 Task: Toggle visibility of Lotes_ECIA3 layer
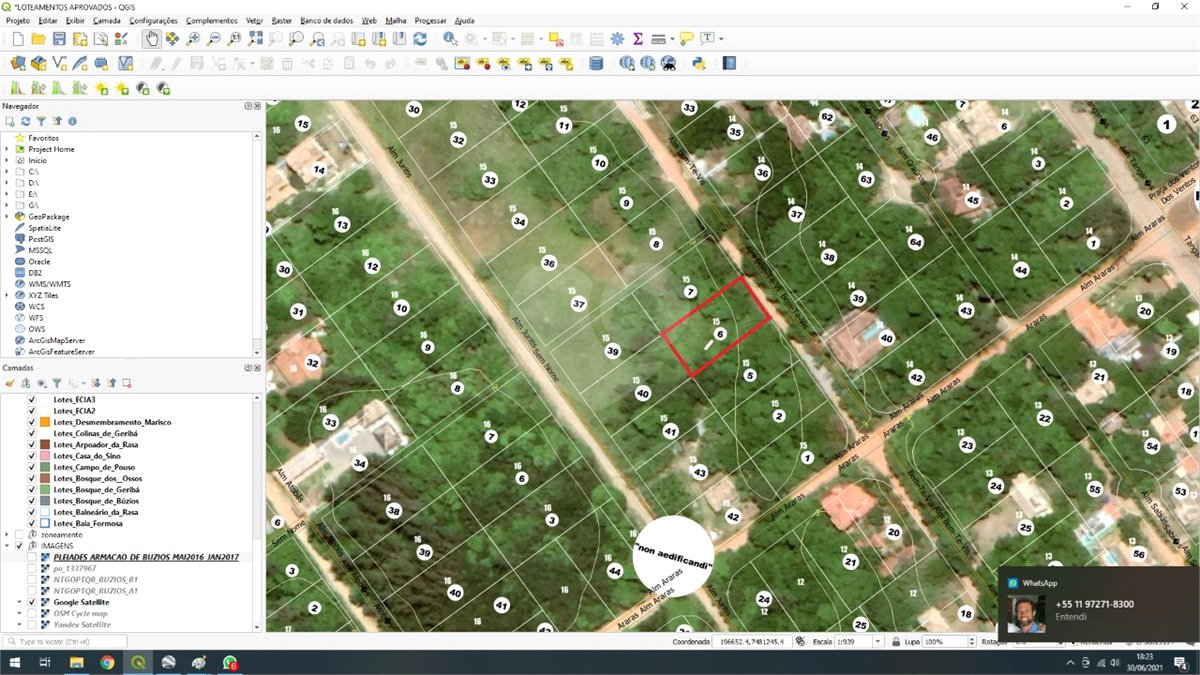pyautogui.click(x=33, y=399)
